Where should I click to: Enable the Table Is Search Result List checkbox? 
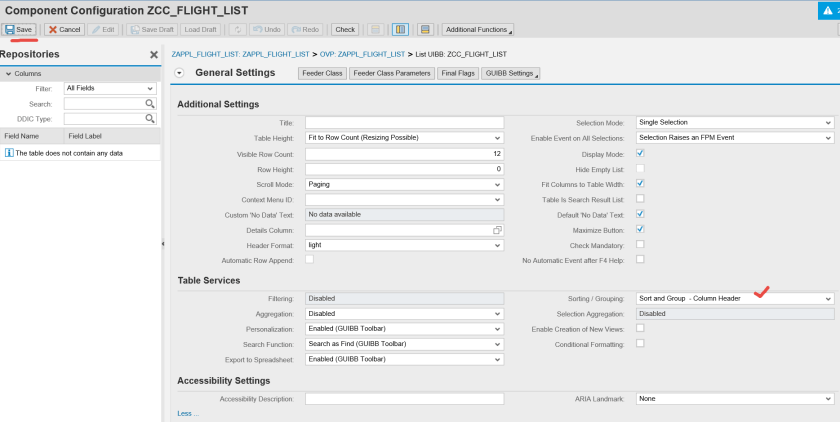coord(640,199)
